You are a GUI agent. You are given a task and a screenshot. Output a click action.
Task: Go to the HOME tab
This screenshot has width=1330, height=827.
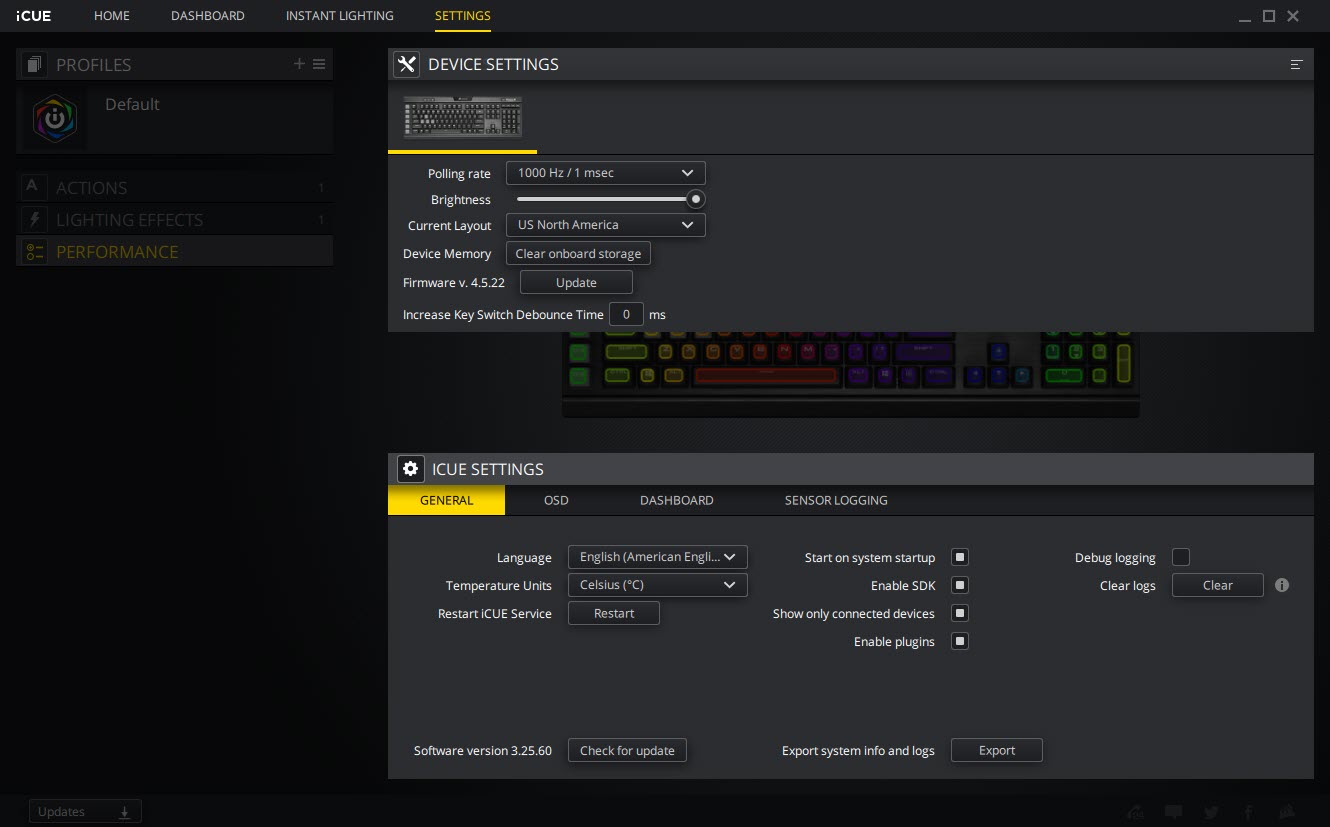(x=112, y=16)
